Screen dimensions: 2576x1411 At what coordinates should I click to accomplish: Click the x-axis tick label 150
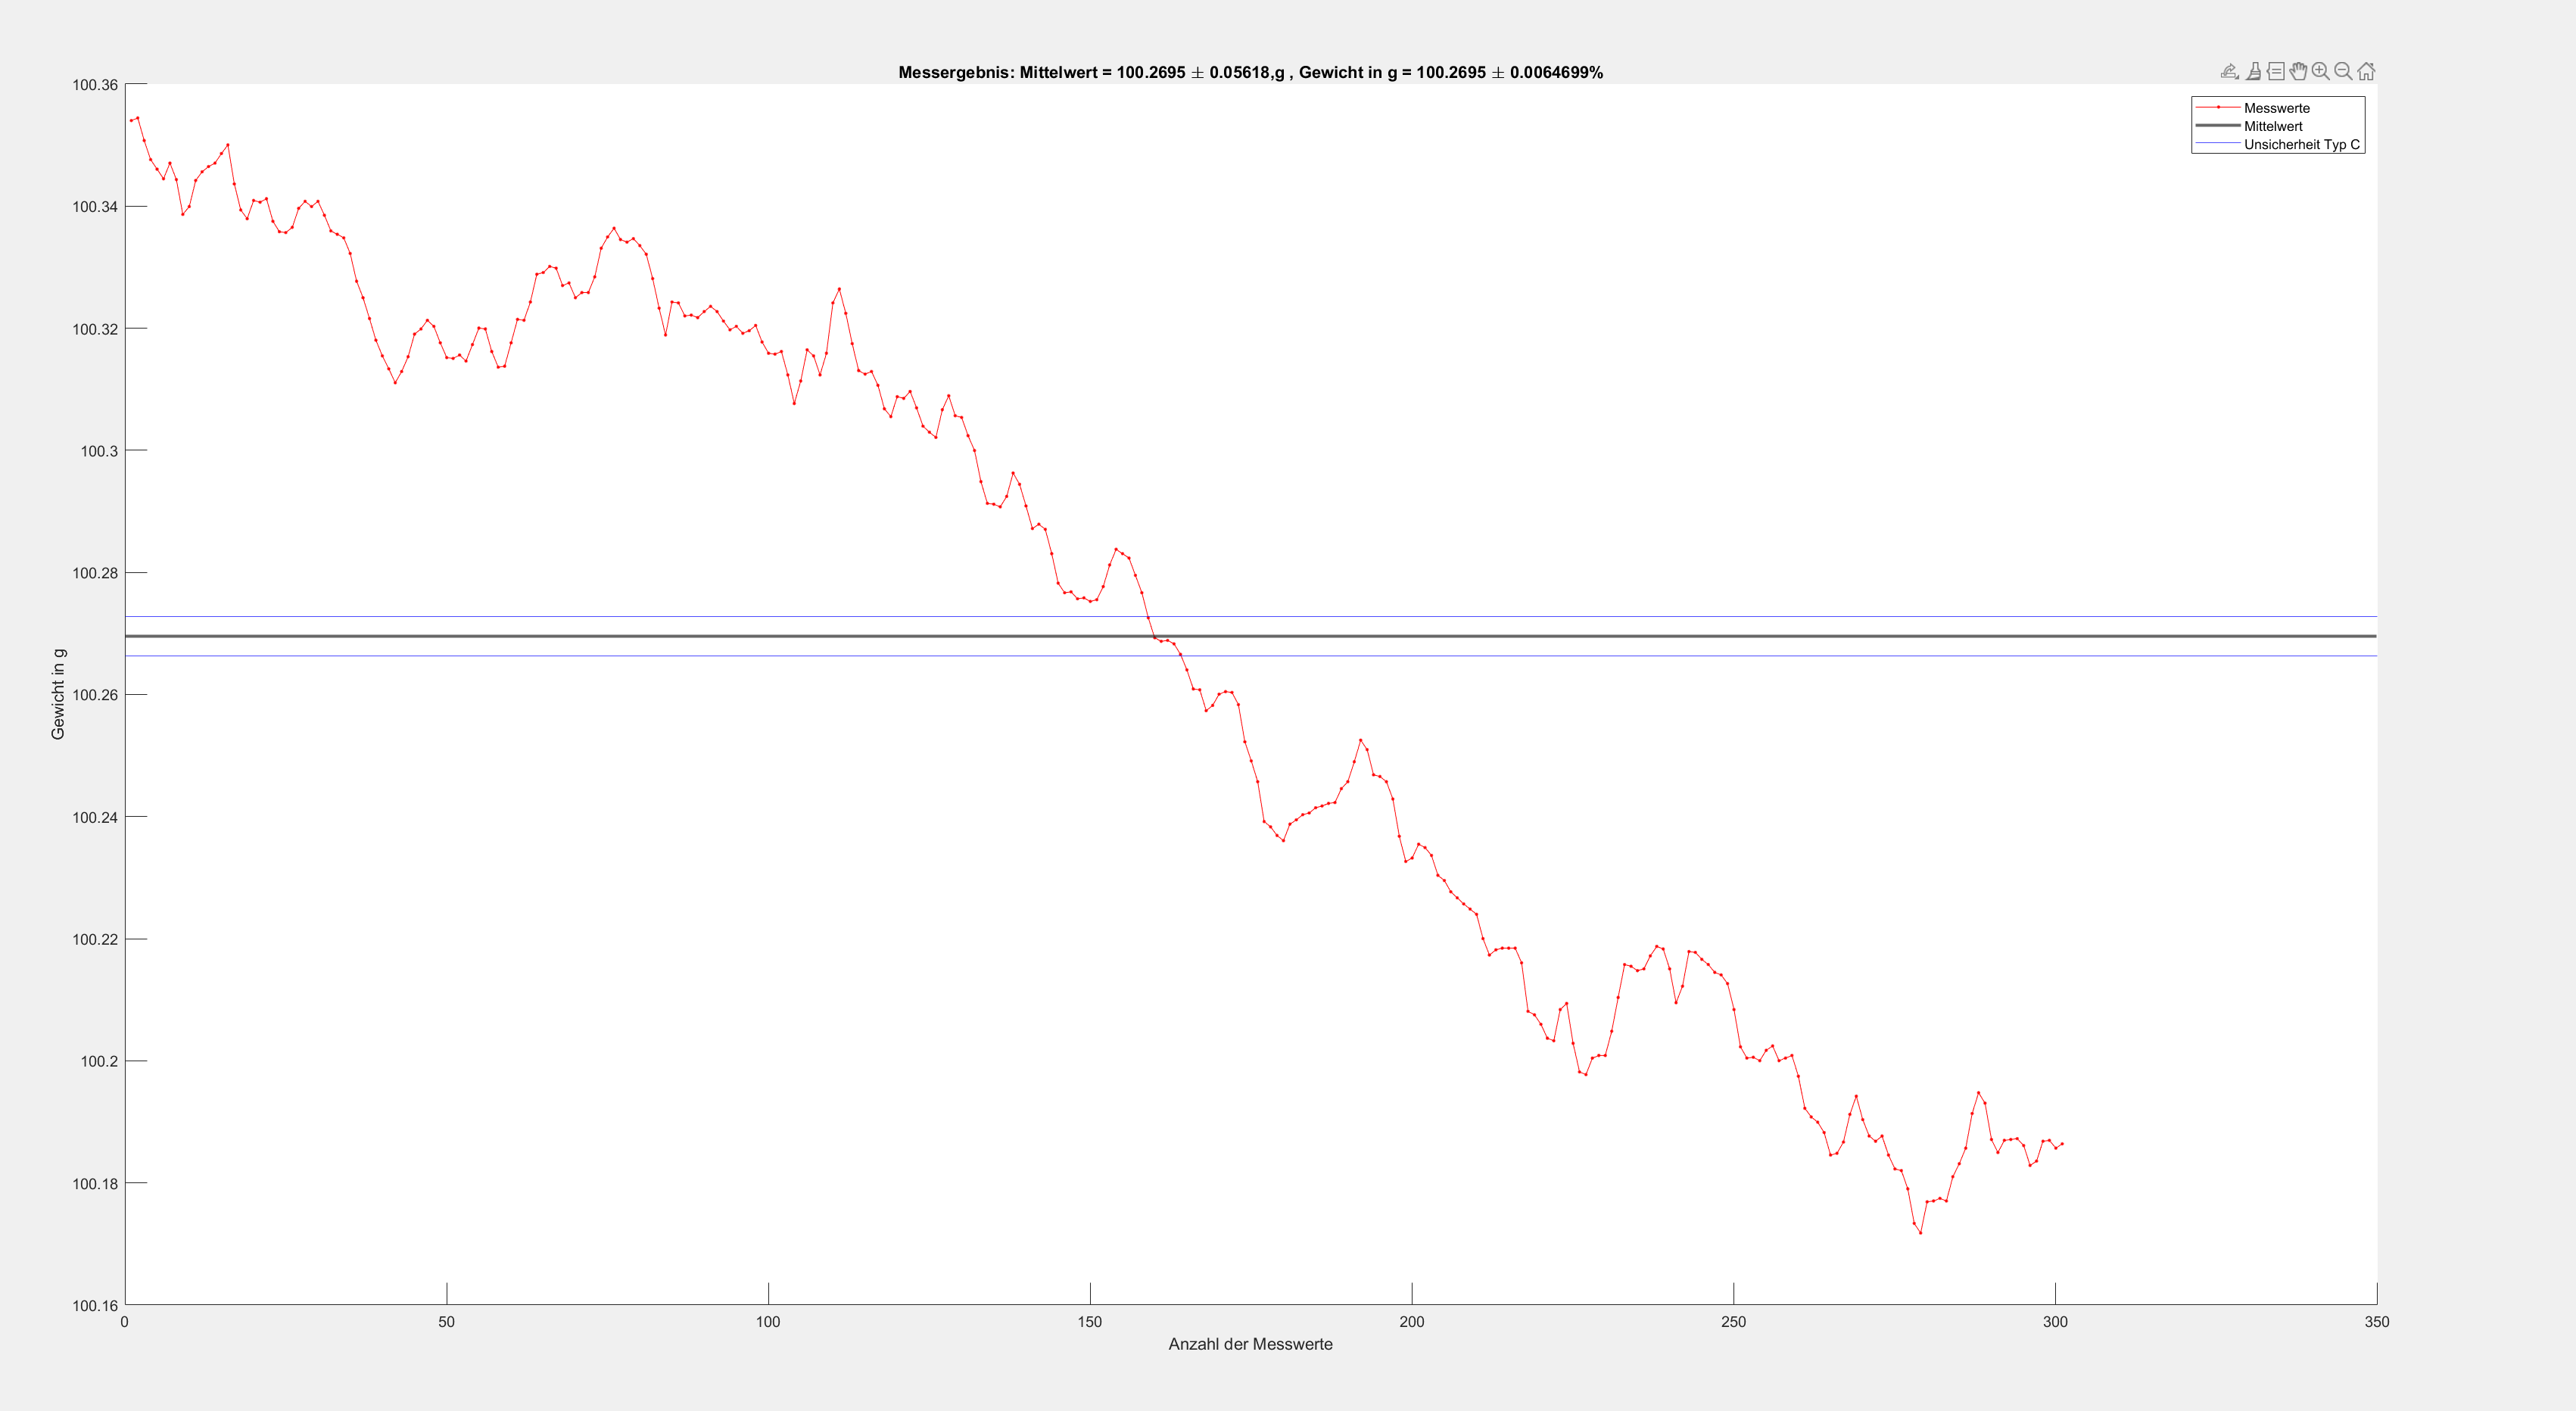[1089, 1322]
